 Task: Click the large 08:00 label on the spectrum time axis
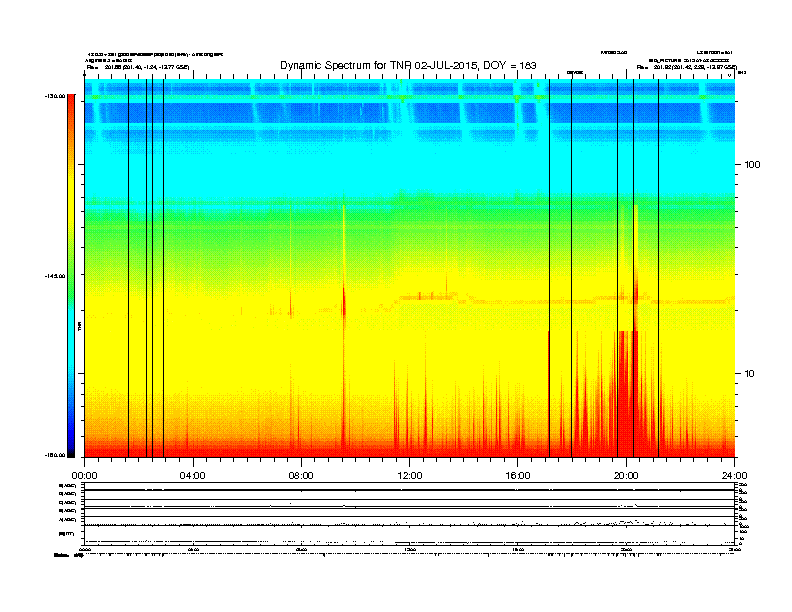(x=301, y=476)
